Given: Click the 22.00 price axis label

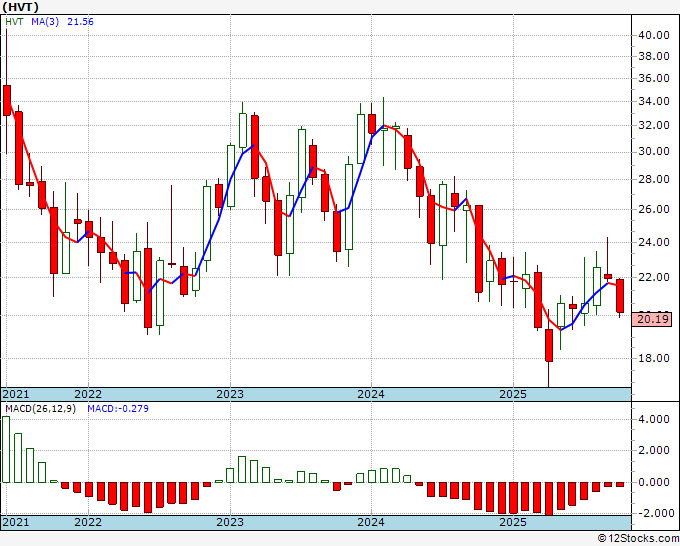Looking at the screenshot, I should (654, 277).
